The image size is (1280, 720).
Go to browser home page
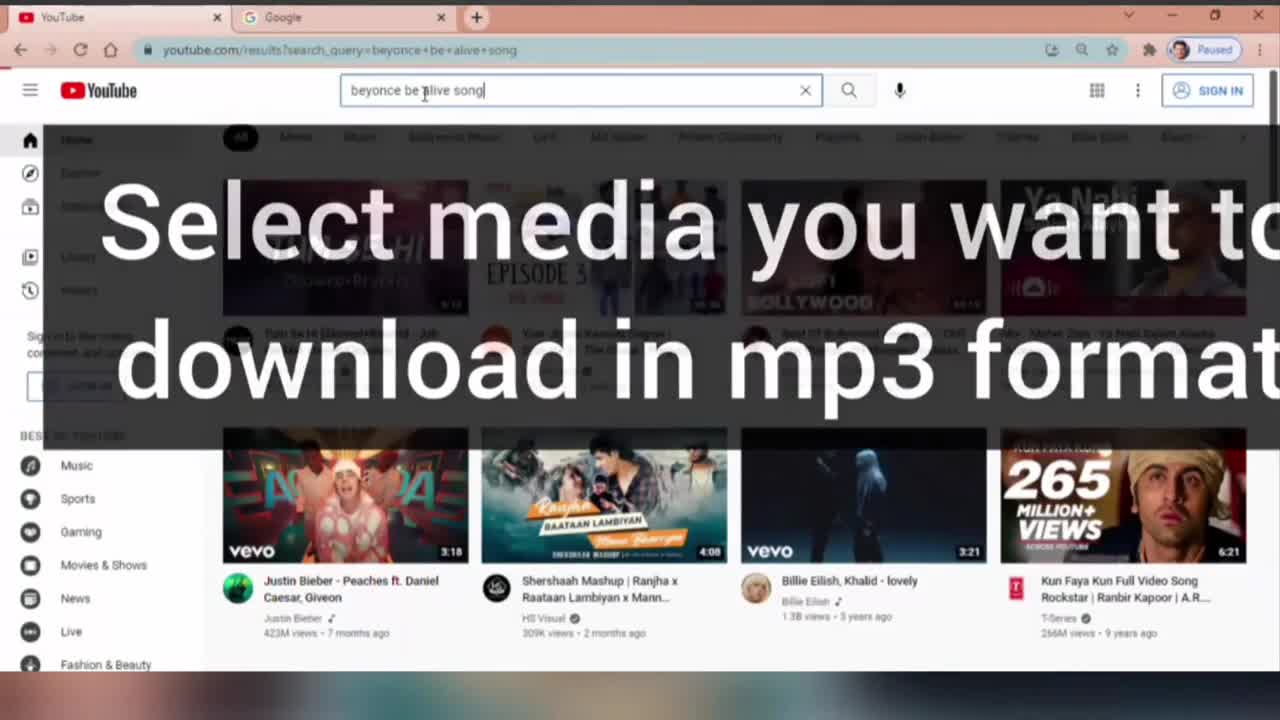point(110,50)
